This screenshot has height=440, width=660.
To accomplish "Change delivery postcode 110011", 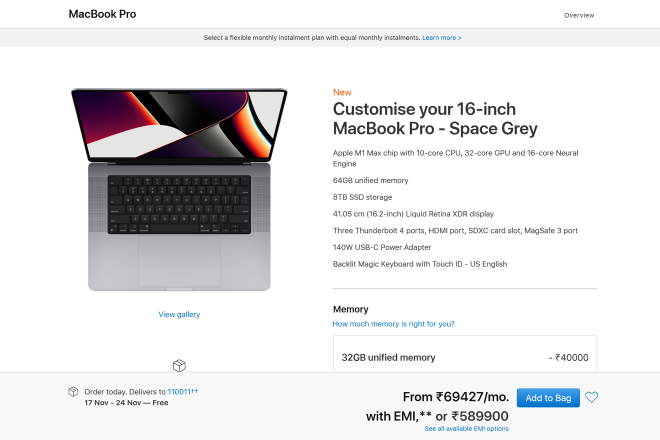I will click(182, 392).
